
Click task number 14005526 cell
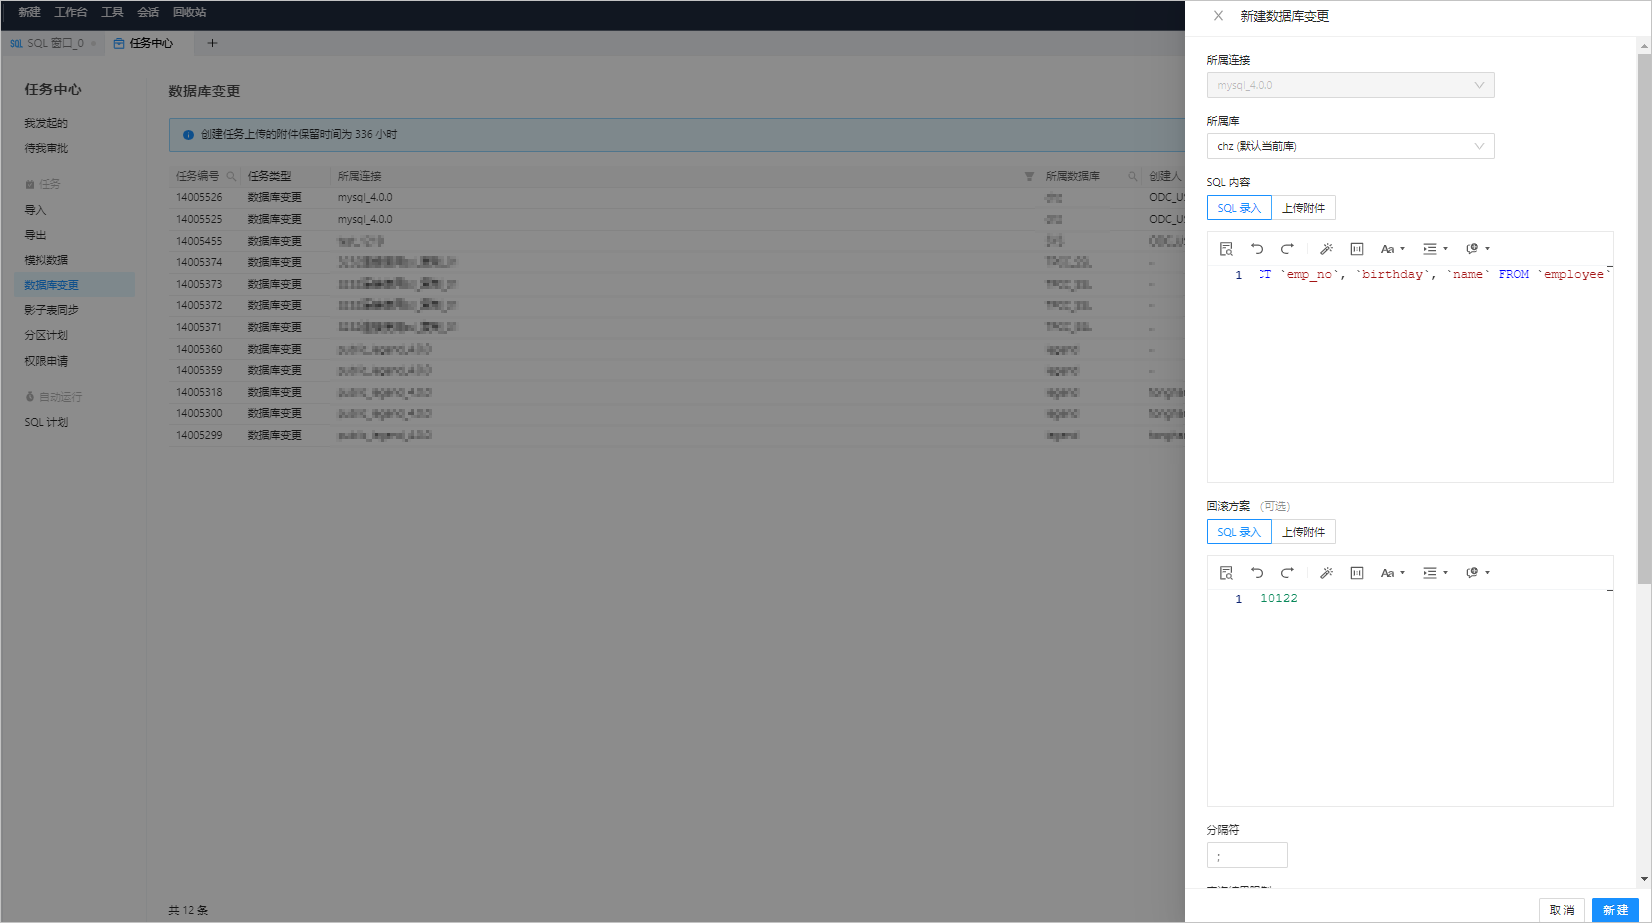pyautogui.click(x=199, y=197)
